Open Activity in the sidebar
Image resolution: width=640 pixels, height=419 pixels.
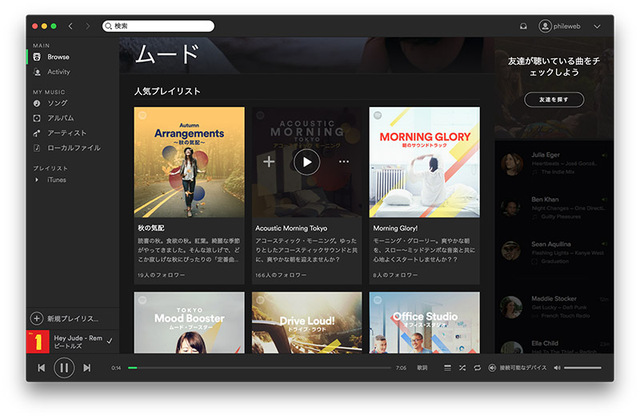coord(59,72)
